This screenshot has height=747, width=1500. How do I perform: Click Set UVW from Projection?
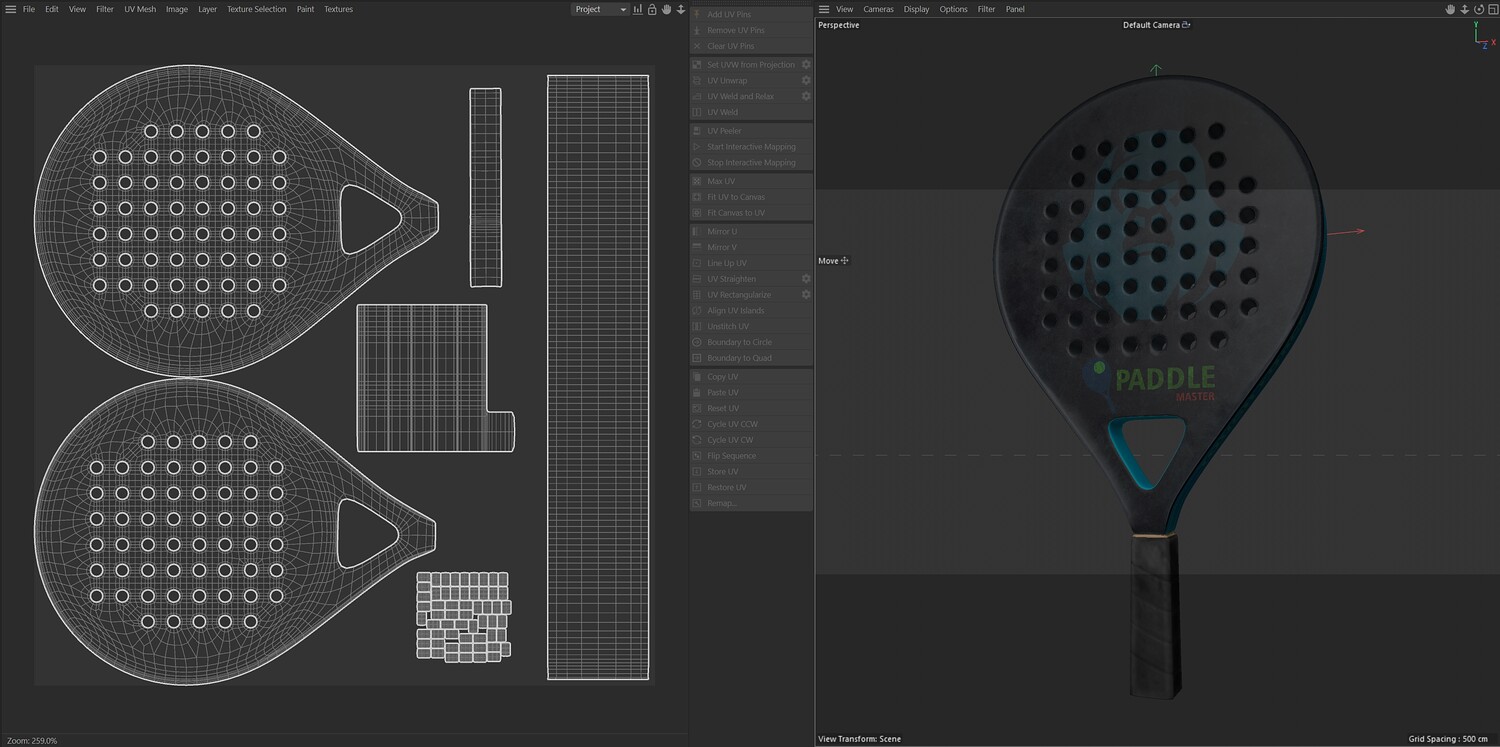[x=744, y=64]
